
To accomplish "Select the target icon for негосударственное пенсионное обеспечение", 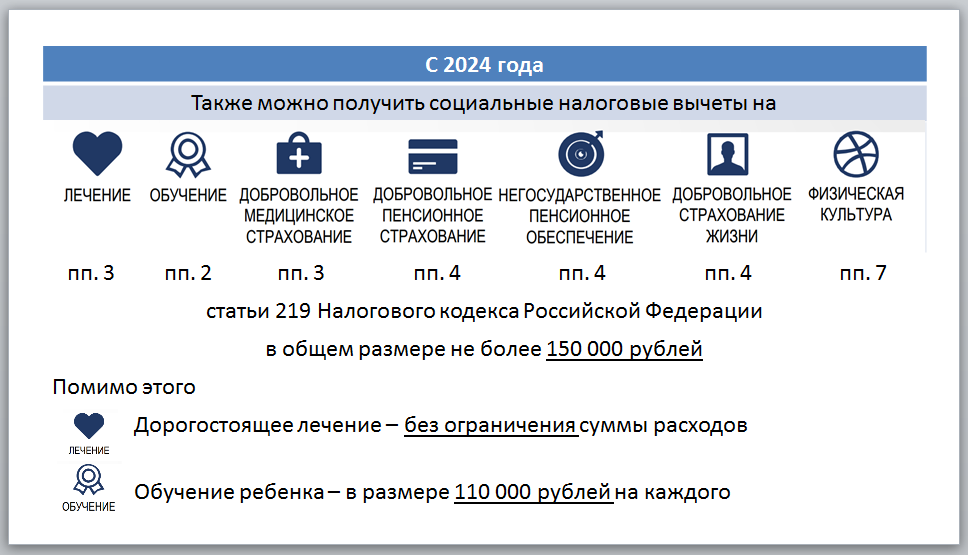I will pyautogui.click(x=579, y=155).
